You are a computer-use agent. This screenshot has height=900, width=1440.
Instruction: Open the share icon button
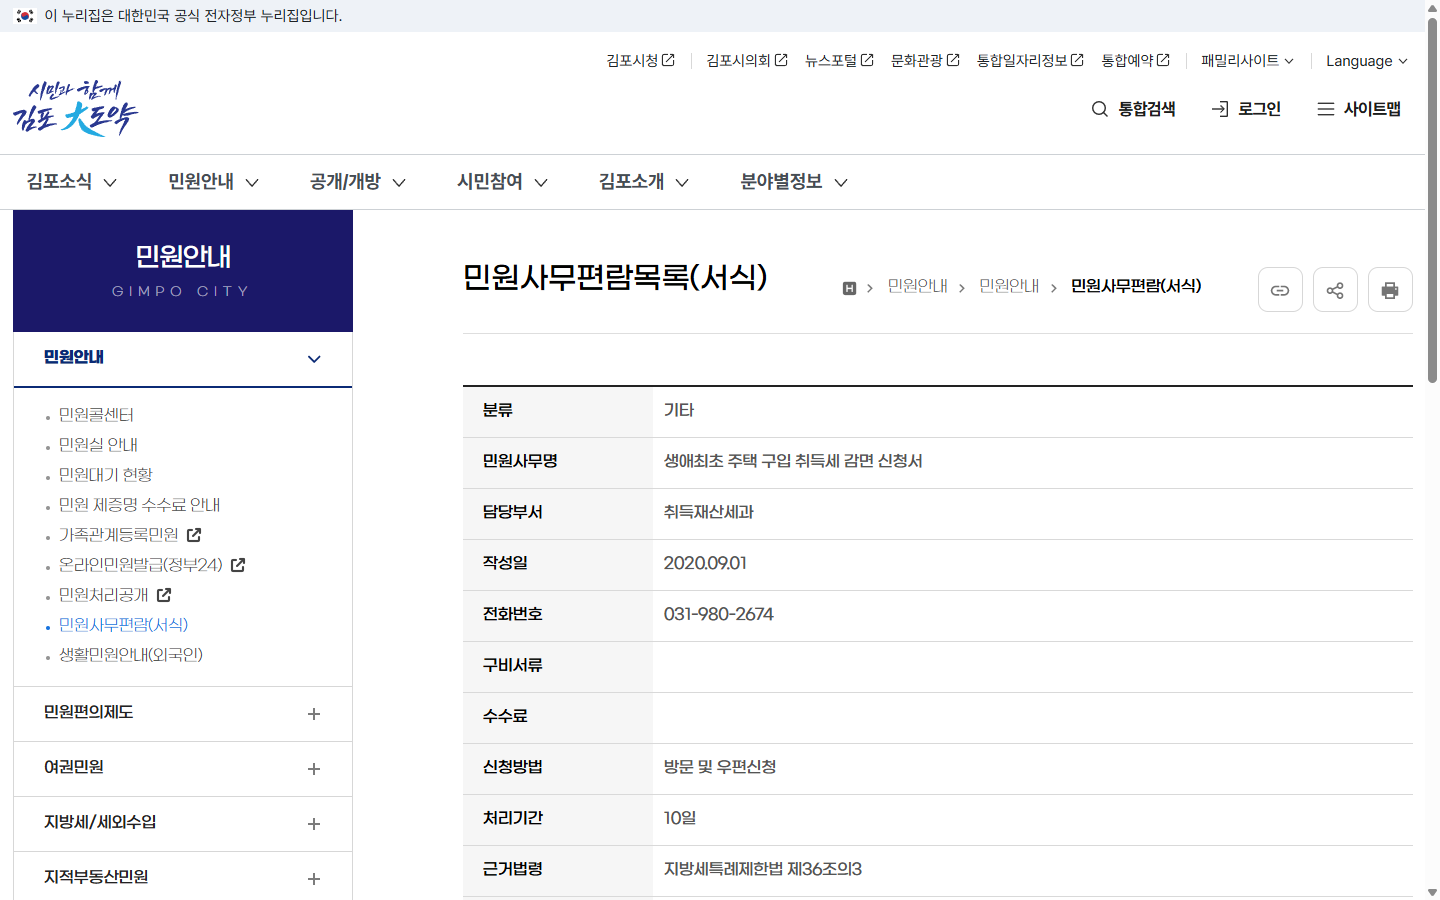(x=1335, y=290)
